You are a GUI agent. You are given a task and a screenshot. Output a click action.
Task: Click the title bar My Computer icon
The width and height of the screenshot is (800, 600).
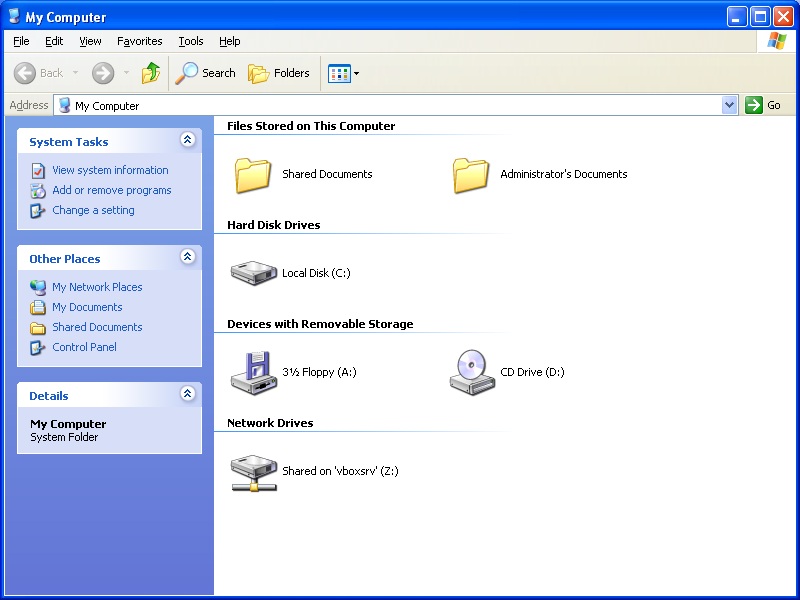click(14, 16)
